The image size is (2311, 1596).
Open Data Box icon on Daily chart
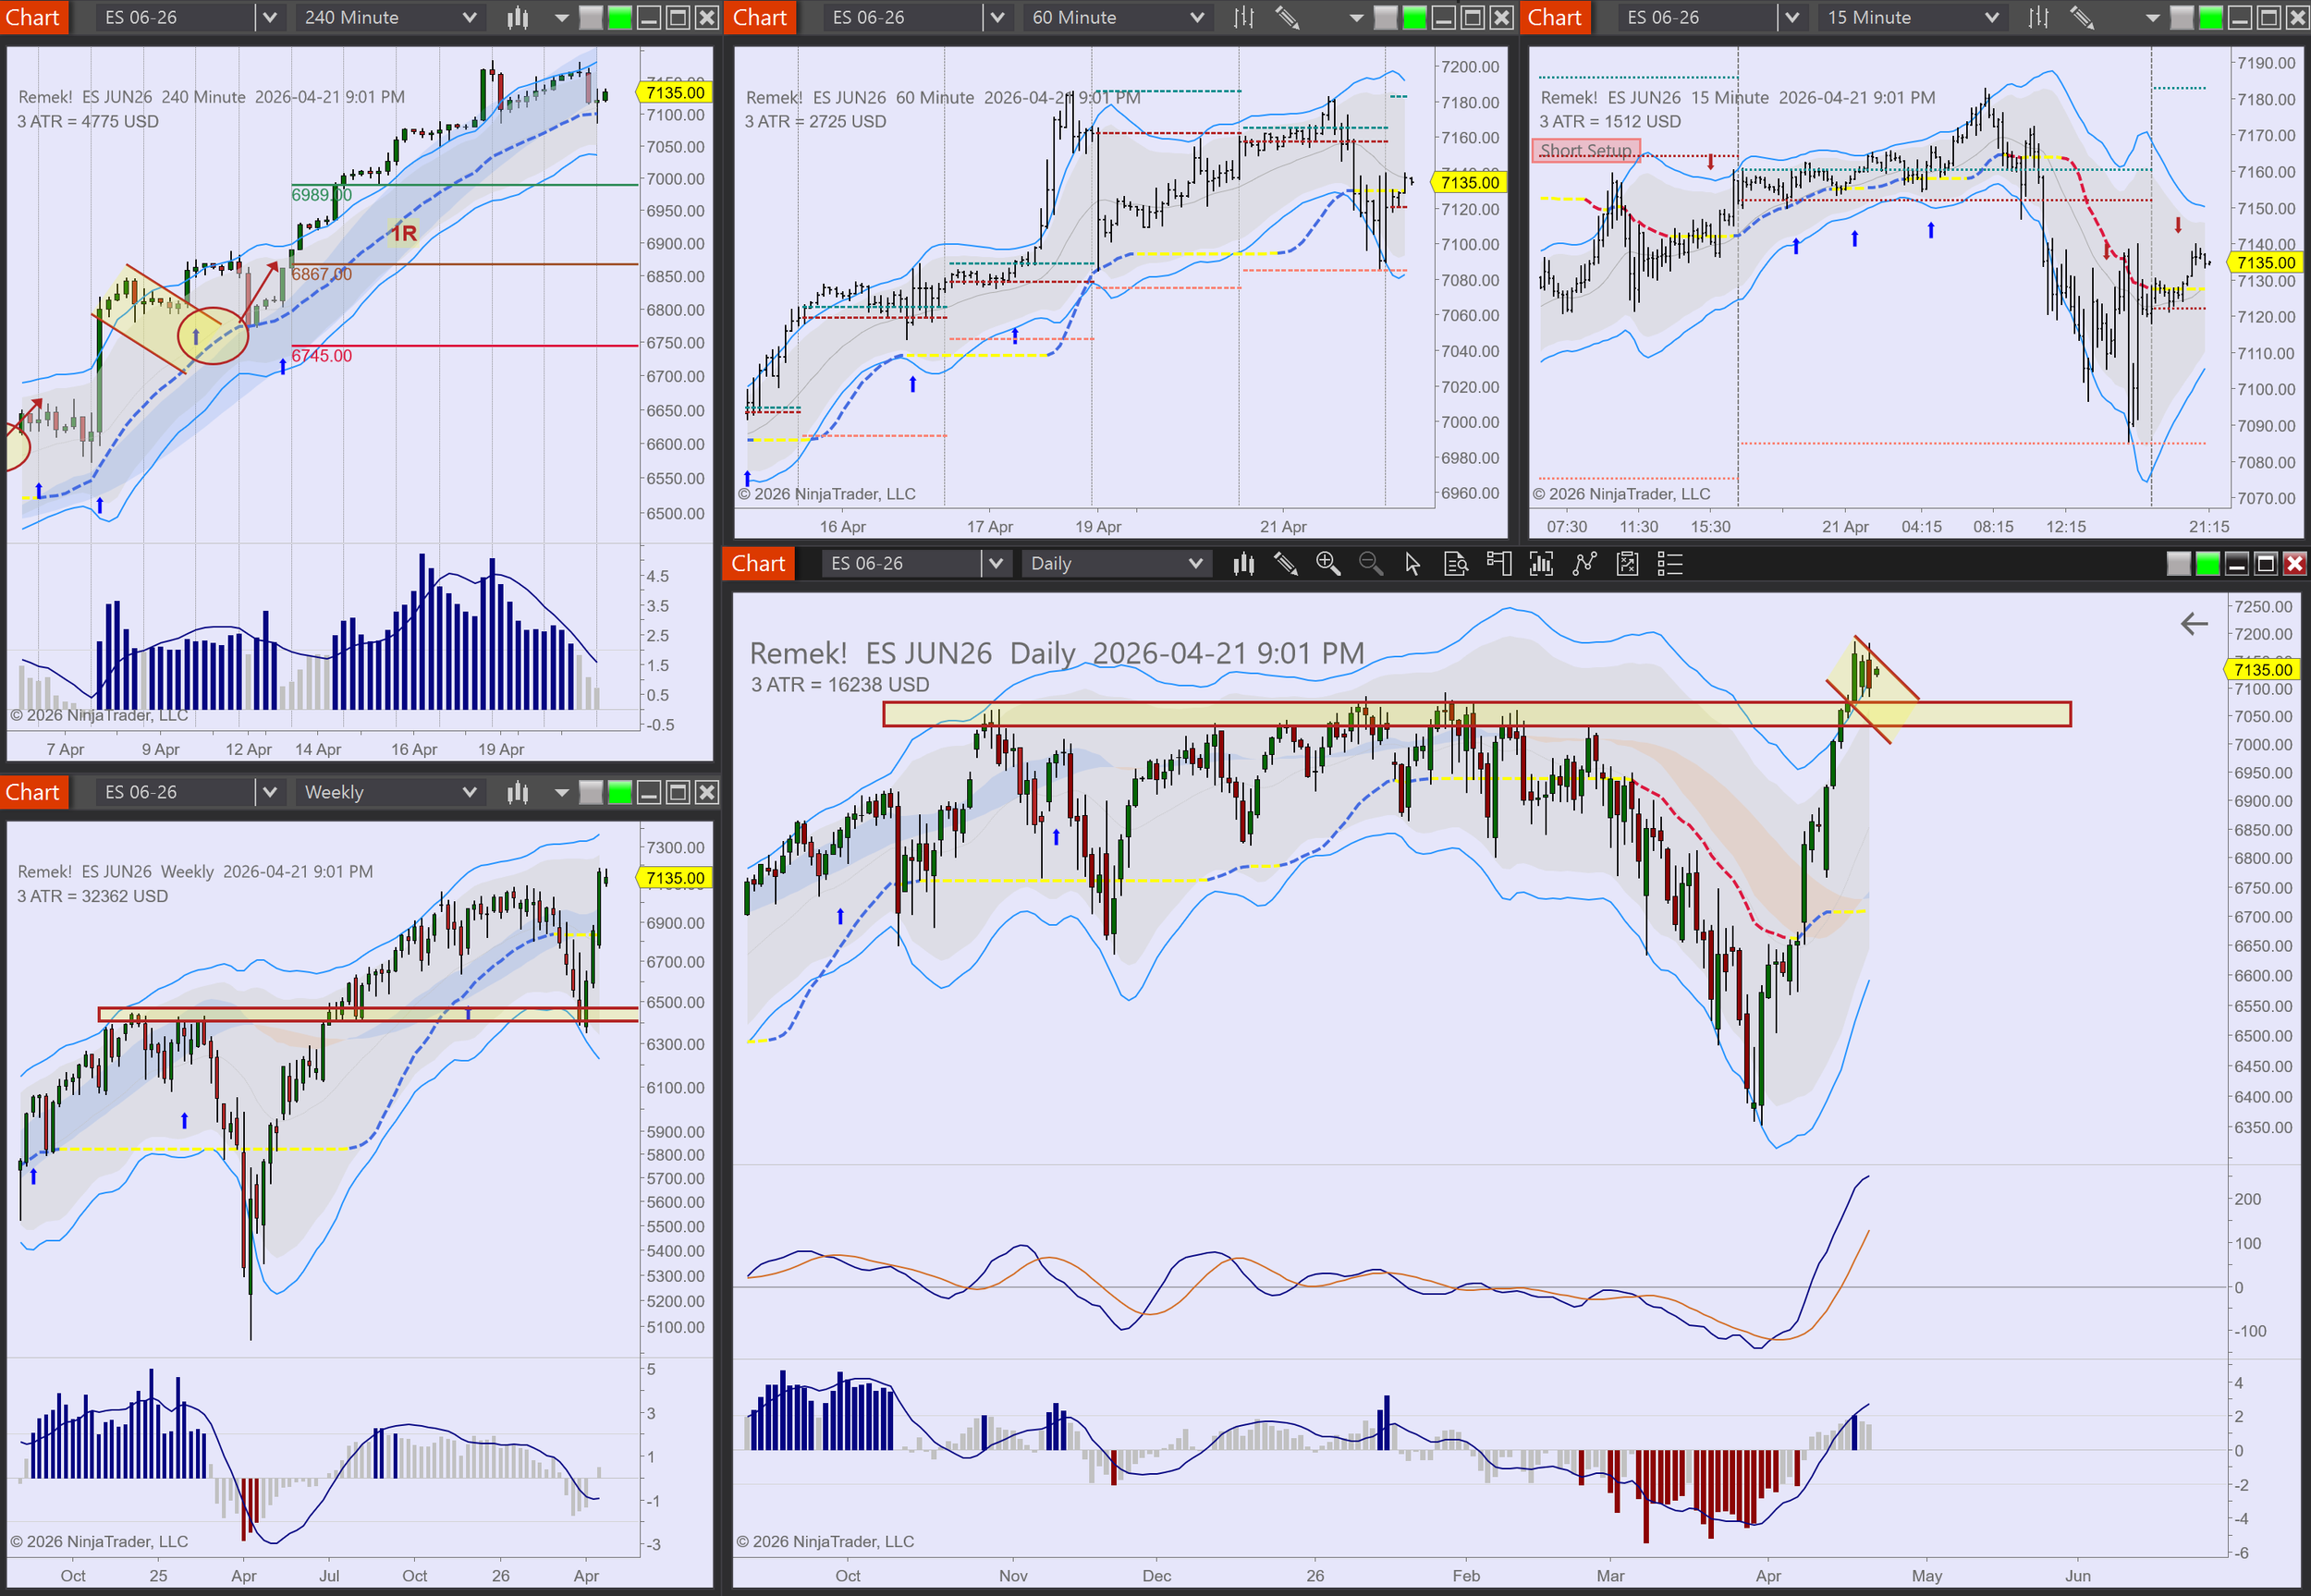[x=1456, y=564]
